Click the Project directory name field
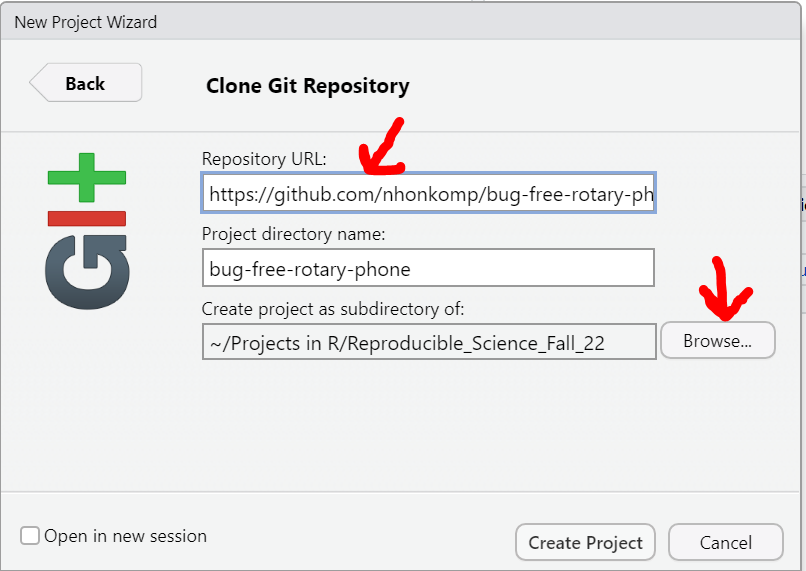The width and height of the screenshot is (806, 571). point(428,268)
